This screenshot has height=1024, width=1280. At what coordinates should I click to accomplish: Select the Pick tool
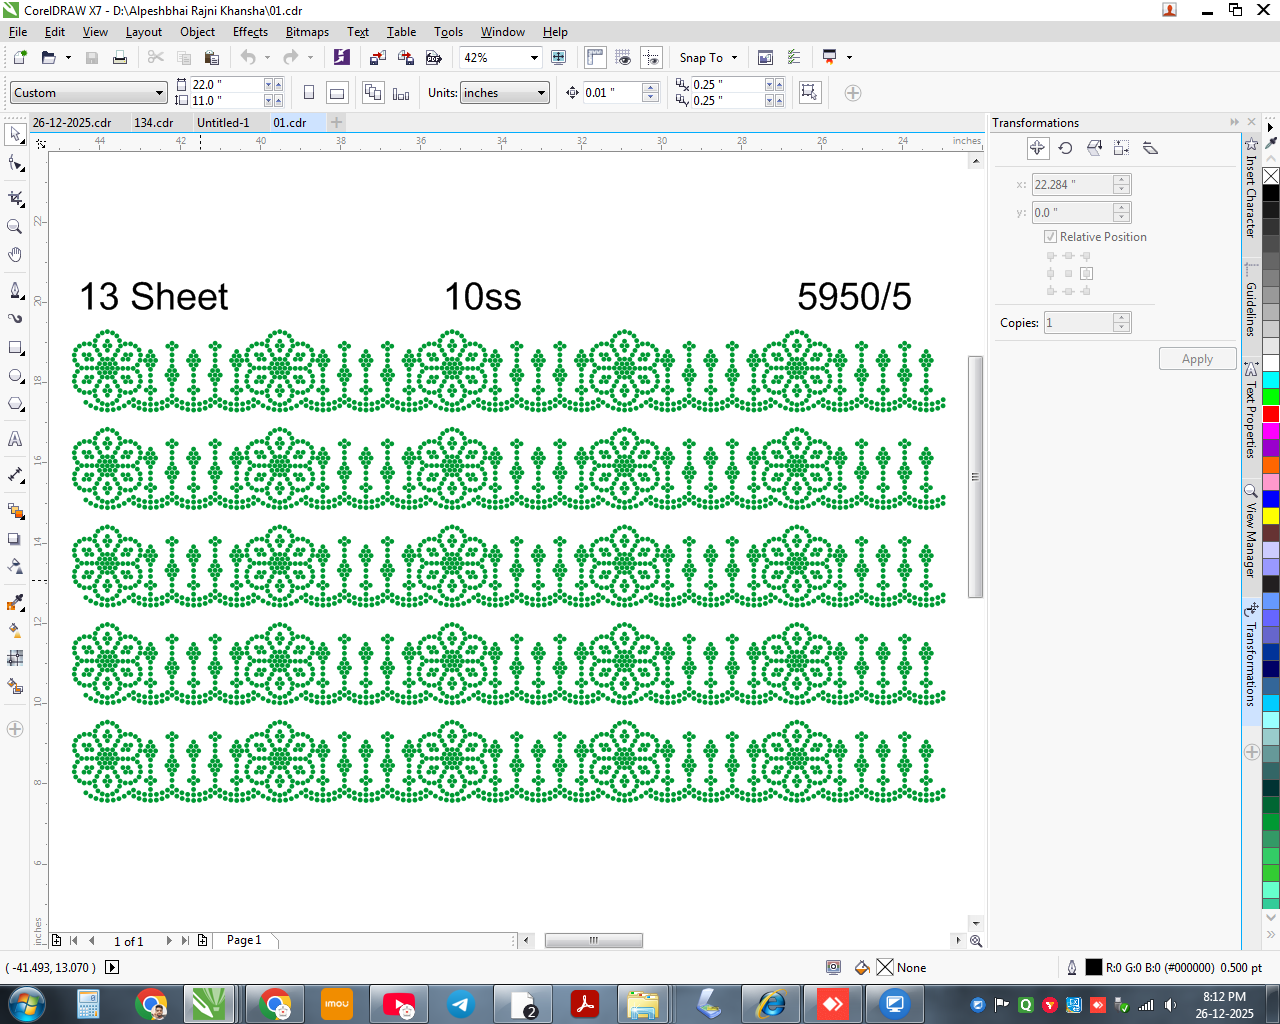point(15,134)
